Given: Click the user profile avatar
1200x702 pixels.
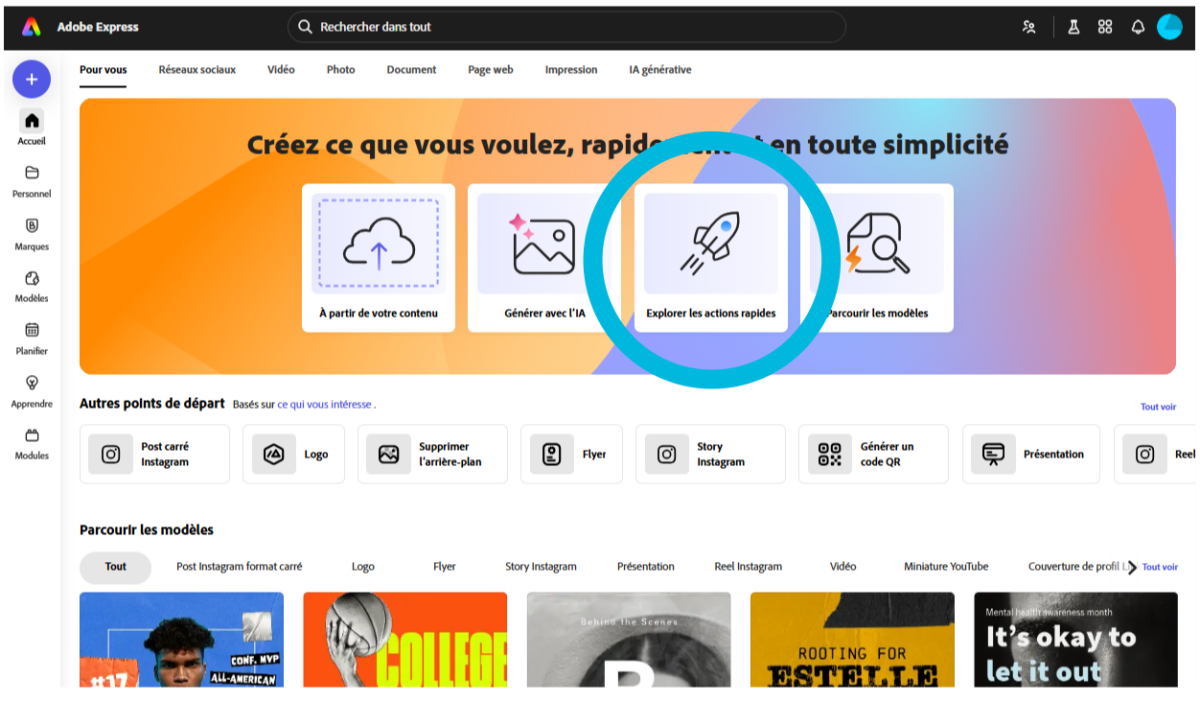Looking at the screenshot, I should (1169, 27).
